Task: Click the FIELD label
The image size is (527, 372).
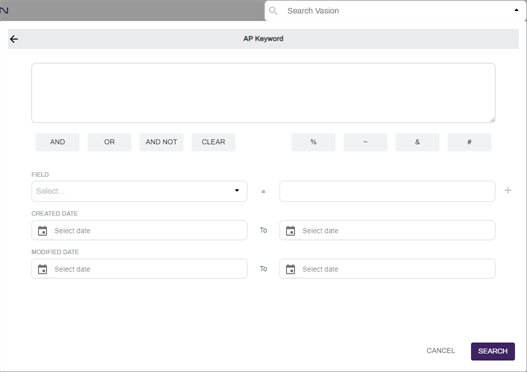Action: pyautogui.click(x=40, y=174)
